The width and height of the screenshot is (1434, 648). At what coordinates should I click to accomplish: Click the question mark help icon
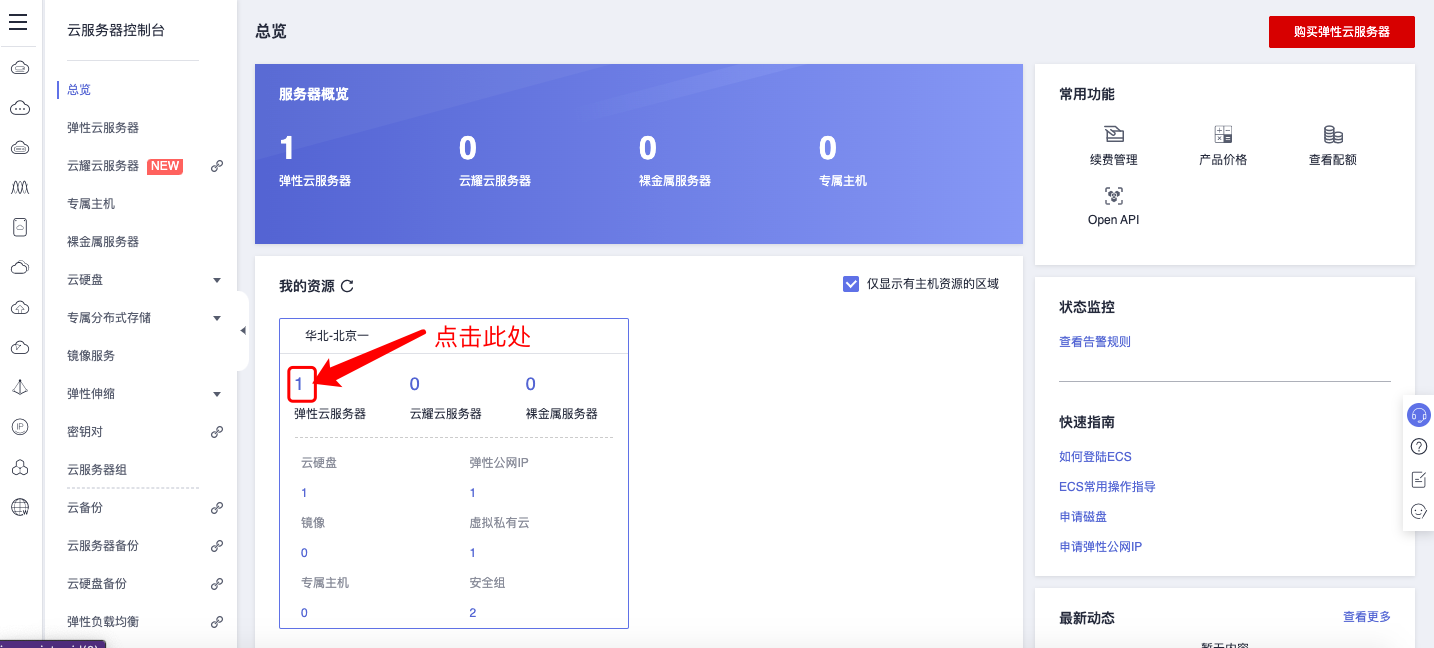[x=1418, y=446]
